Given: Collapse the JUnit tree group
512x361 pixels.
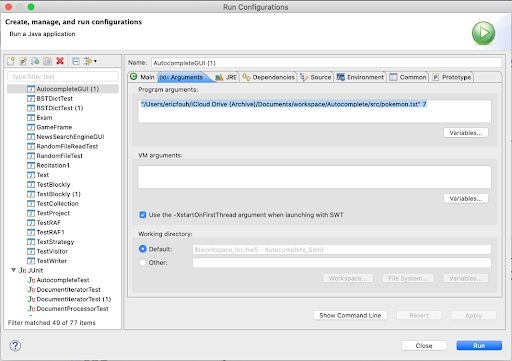Looking at the screenshot, I should (x=13, y=270).
